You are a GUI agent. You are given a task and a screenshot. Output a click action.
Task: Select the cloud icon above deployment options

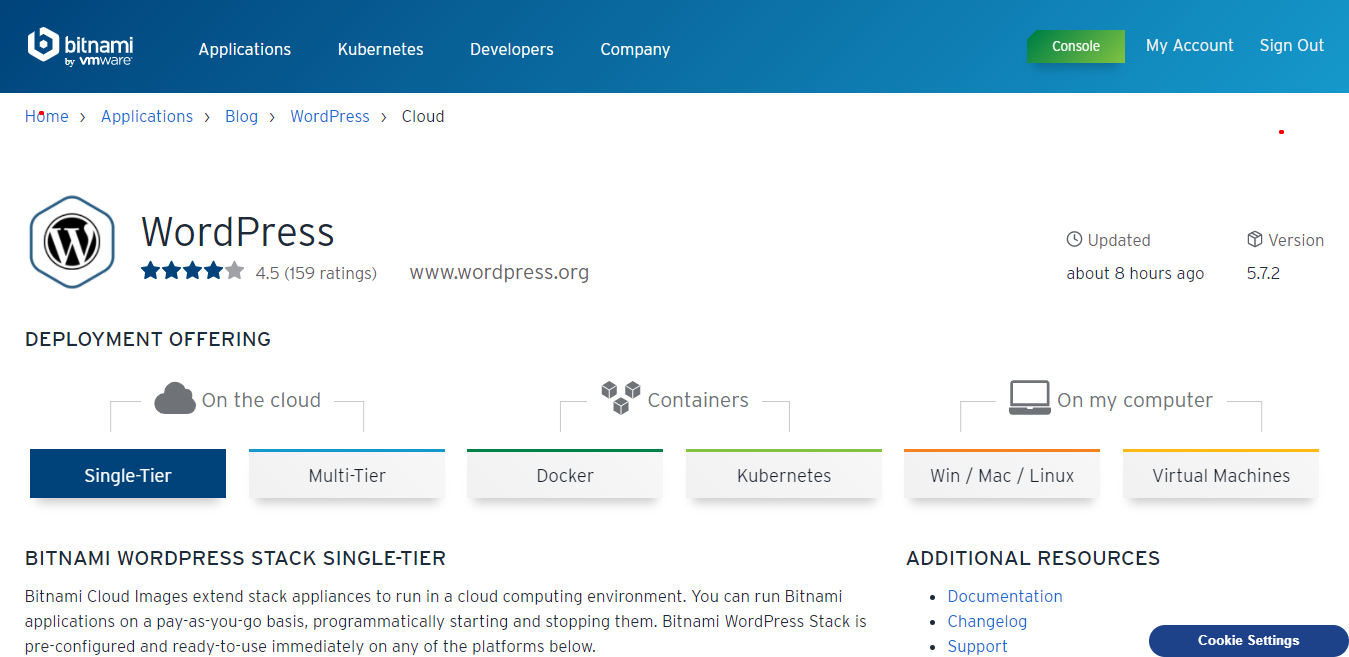click(x=175, y=397)
